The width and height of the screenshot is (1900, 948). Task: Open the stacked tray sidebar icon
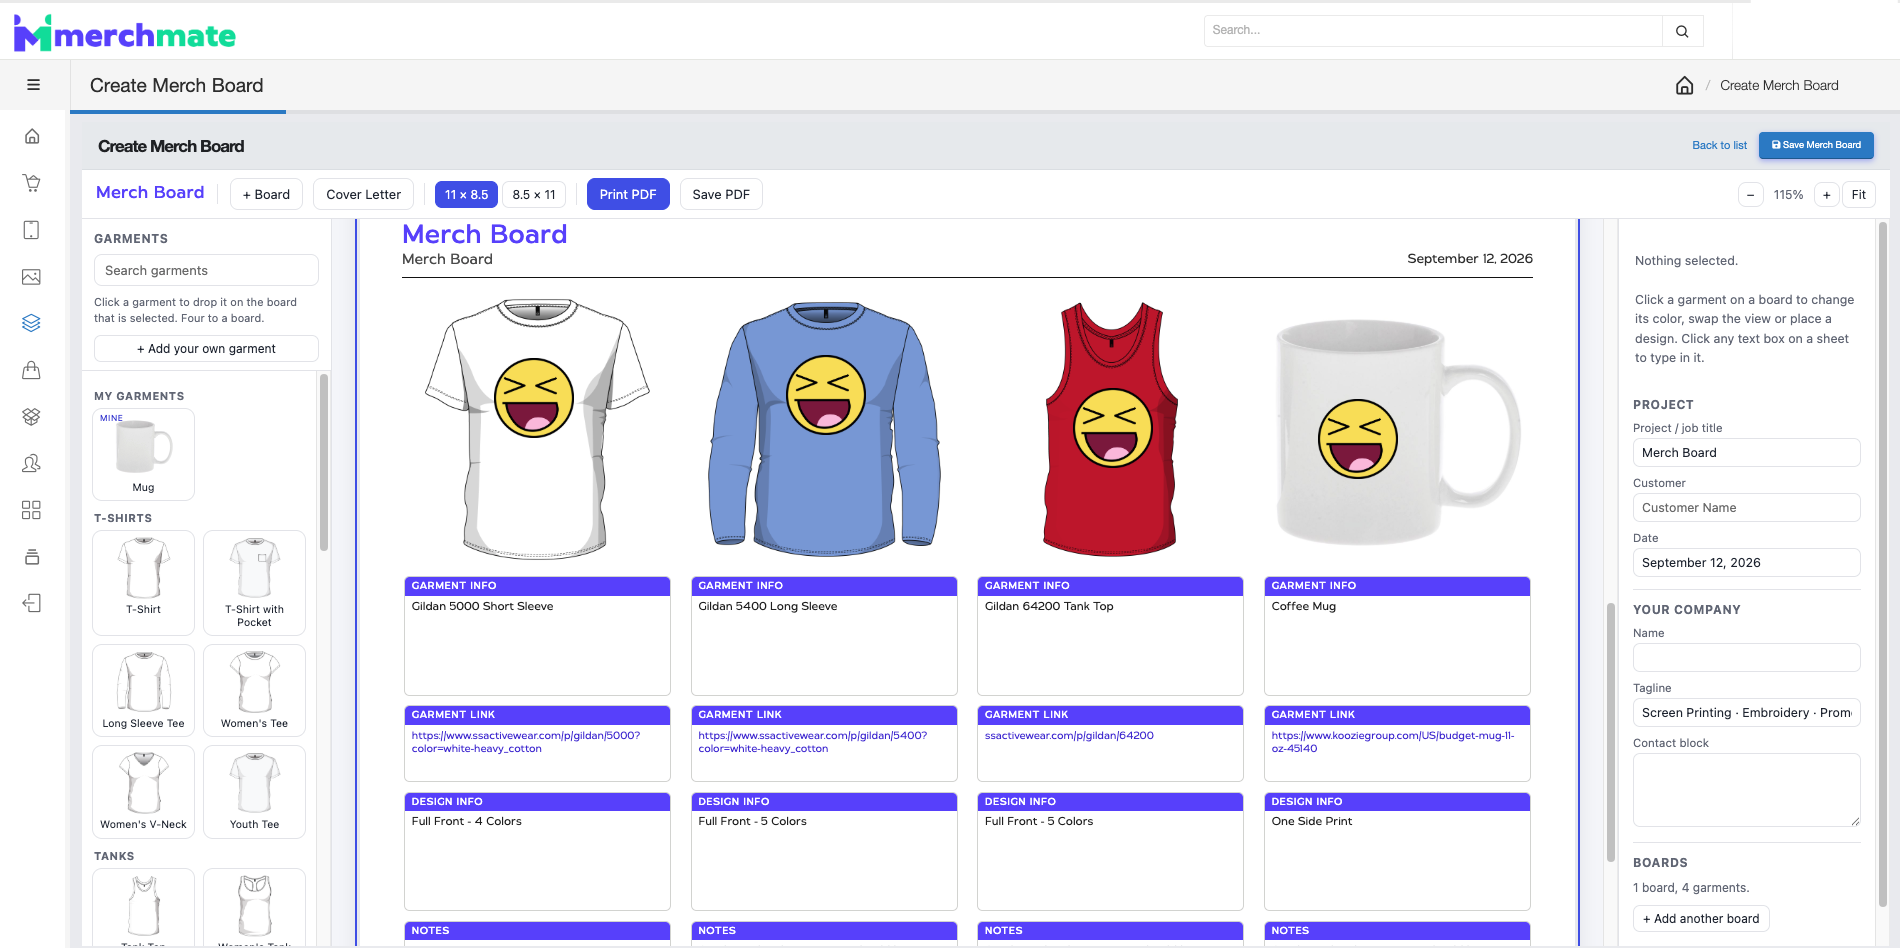point(32,557)
